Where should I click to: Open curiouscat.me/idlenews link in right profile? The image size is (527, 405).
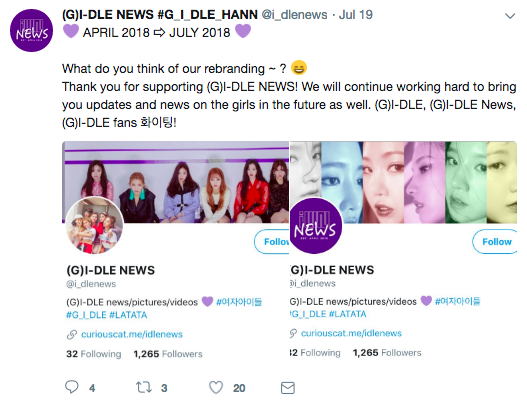351,333
